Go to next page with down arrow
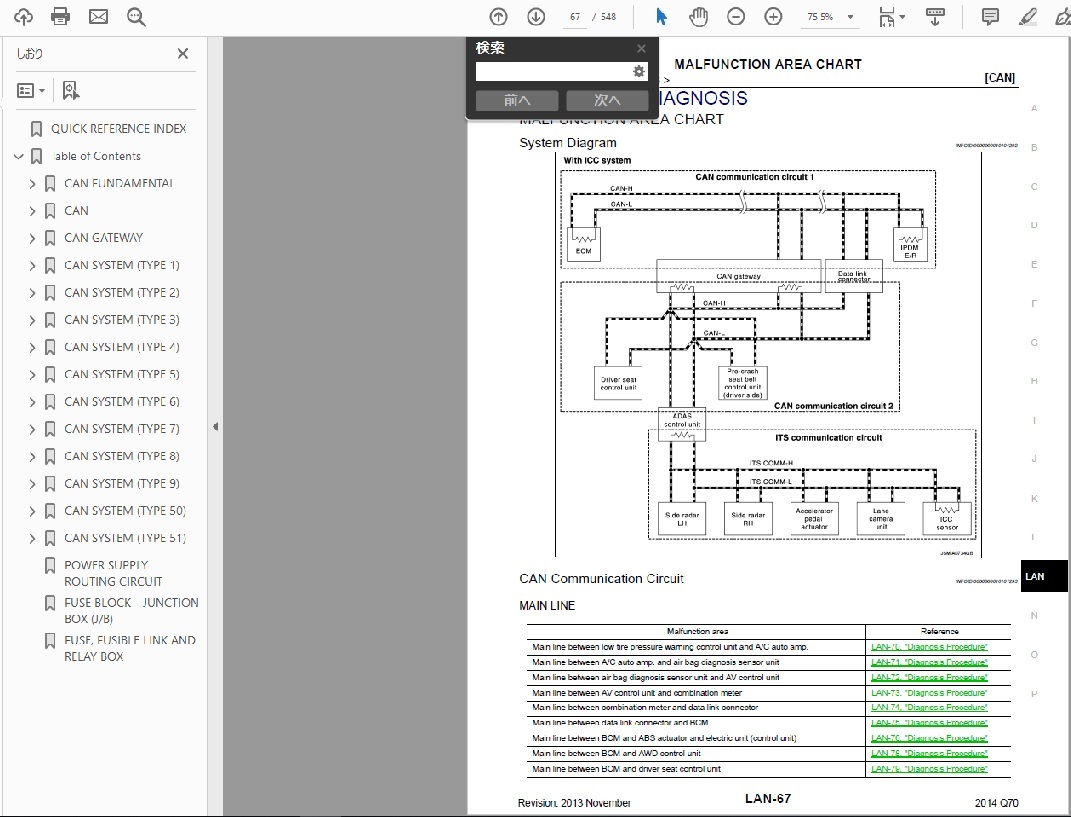The height and width of the screenshot is (817, 1071). coord(536,17)
